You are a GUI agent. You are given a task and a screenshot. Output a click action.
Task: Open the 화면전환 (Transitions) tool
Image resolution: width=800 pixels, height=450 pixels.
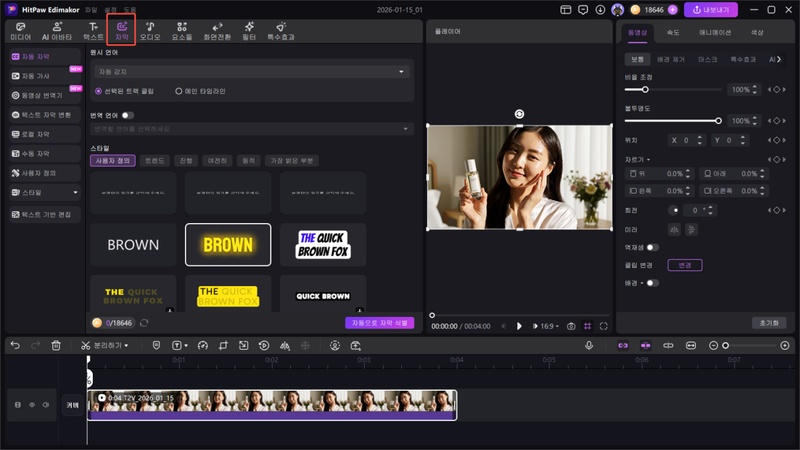tap(217, 31)
